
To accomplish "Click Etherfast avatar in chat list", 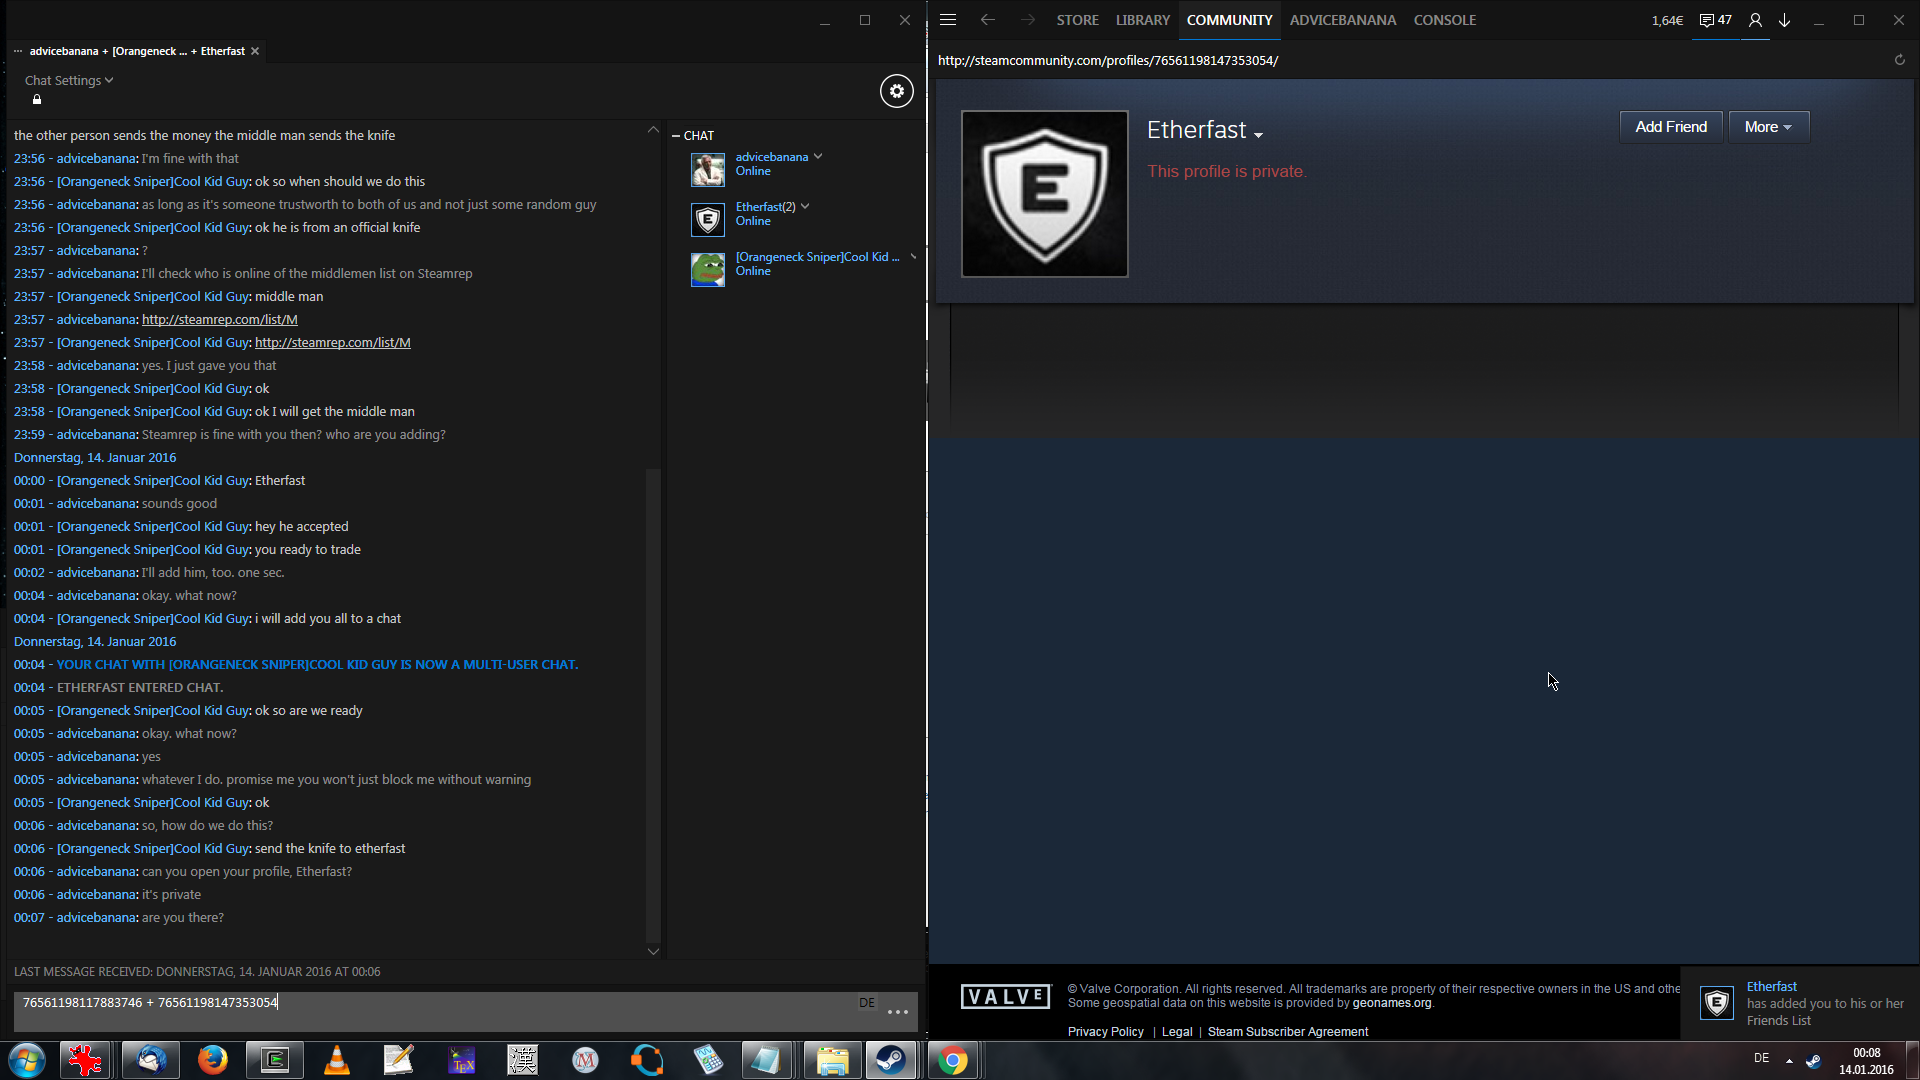I will (x=708, y=219).
